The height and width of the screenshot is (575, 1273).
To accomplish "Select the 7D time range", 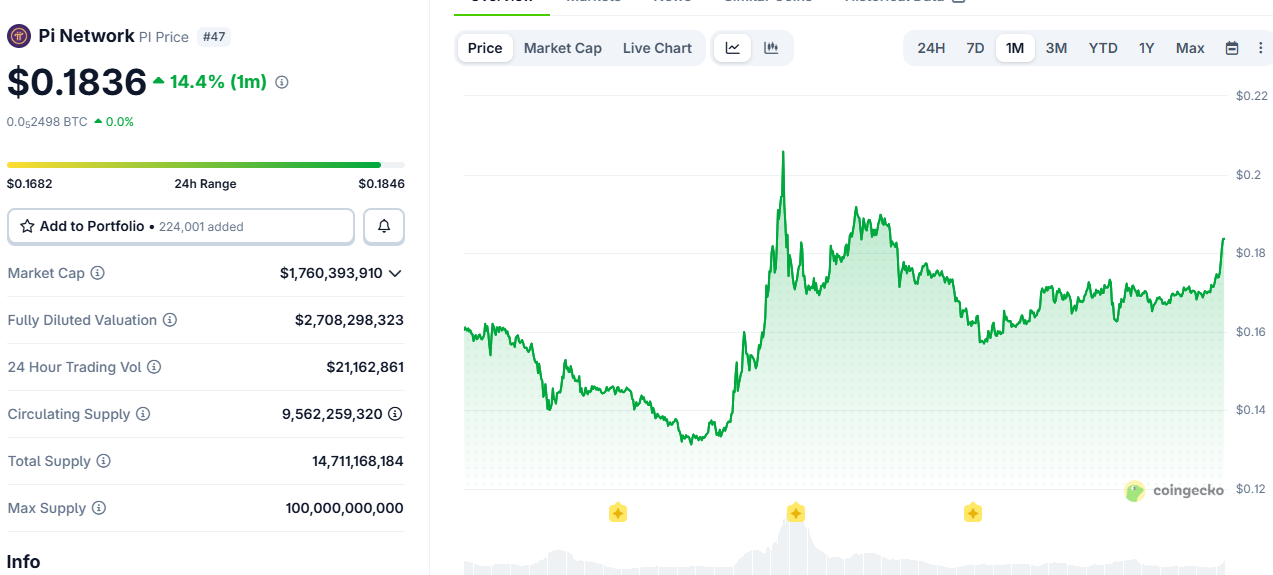I will 975,48.
